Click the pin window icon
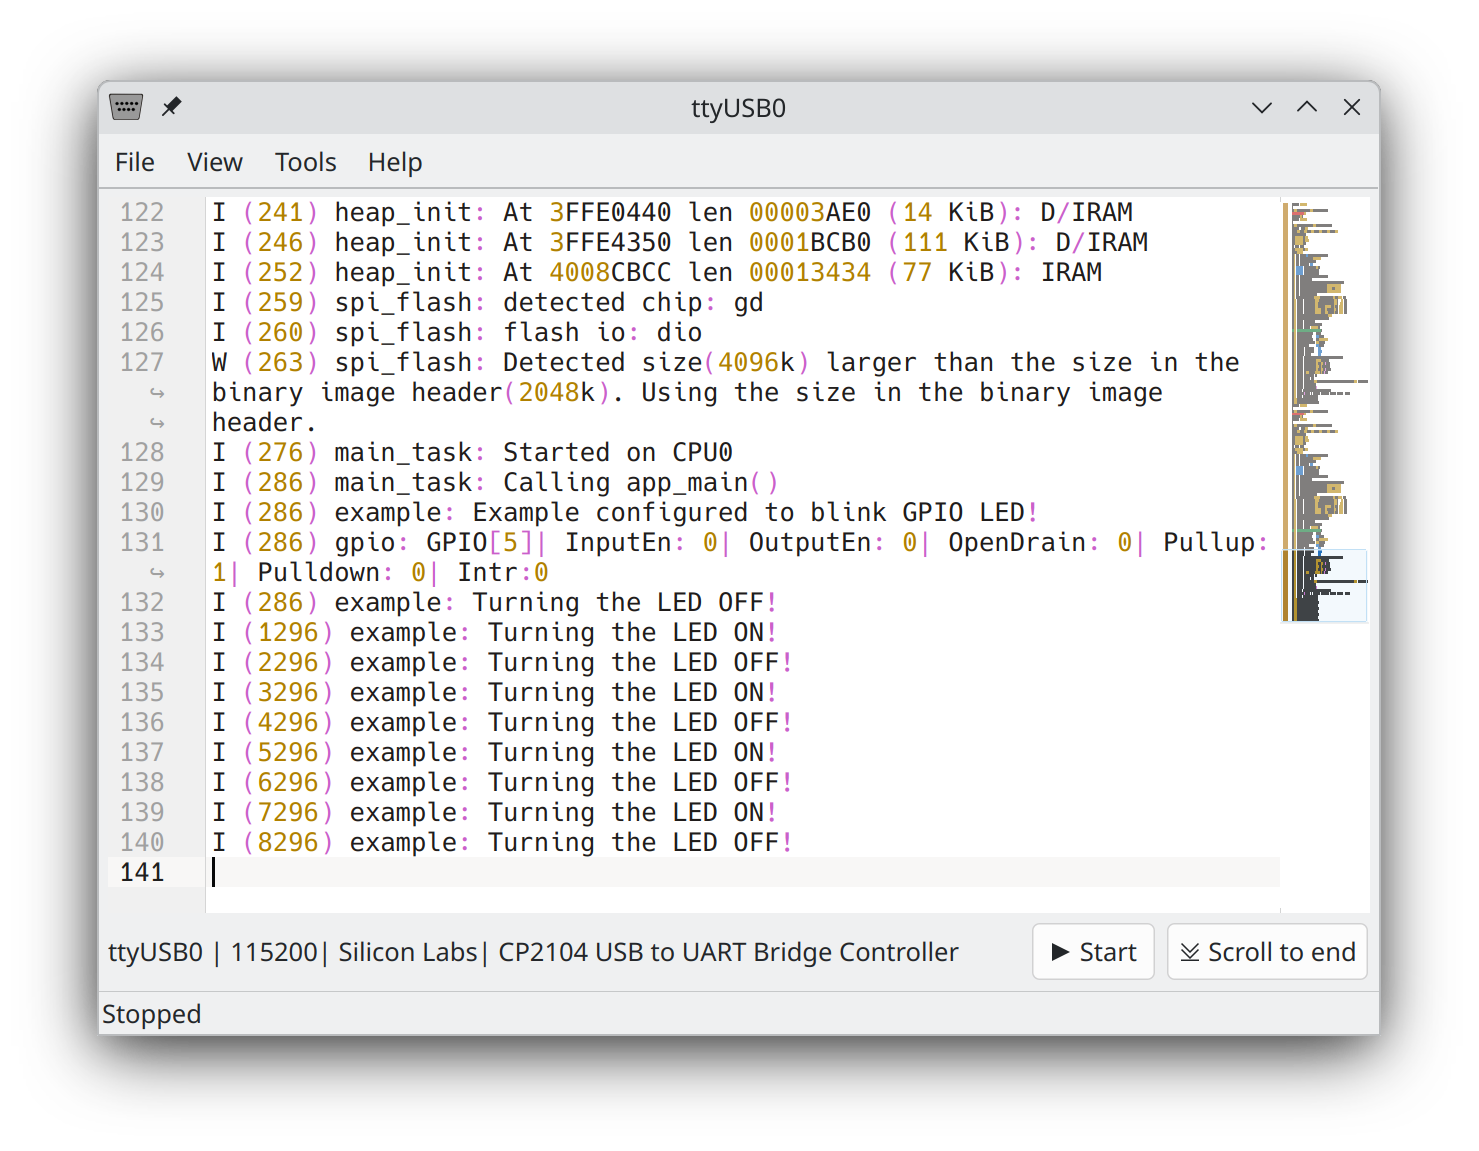 click(172, 106)
